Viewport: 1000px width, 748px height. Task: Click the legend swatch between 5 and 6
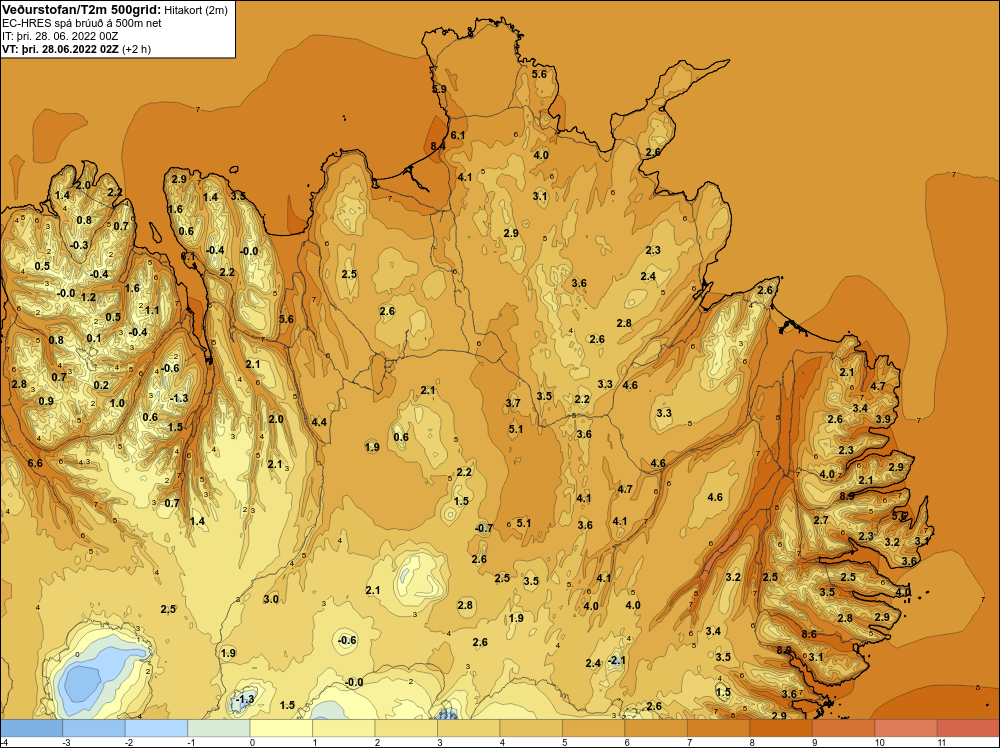point(594,728)
